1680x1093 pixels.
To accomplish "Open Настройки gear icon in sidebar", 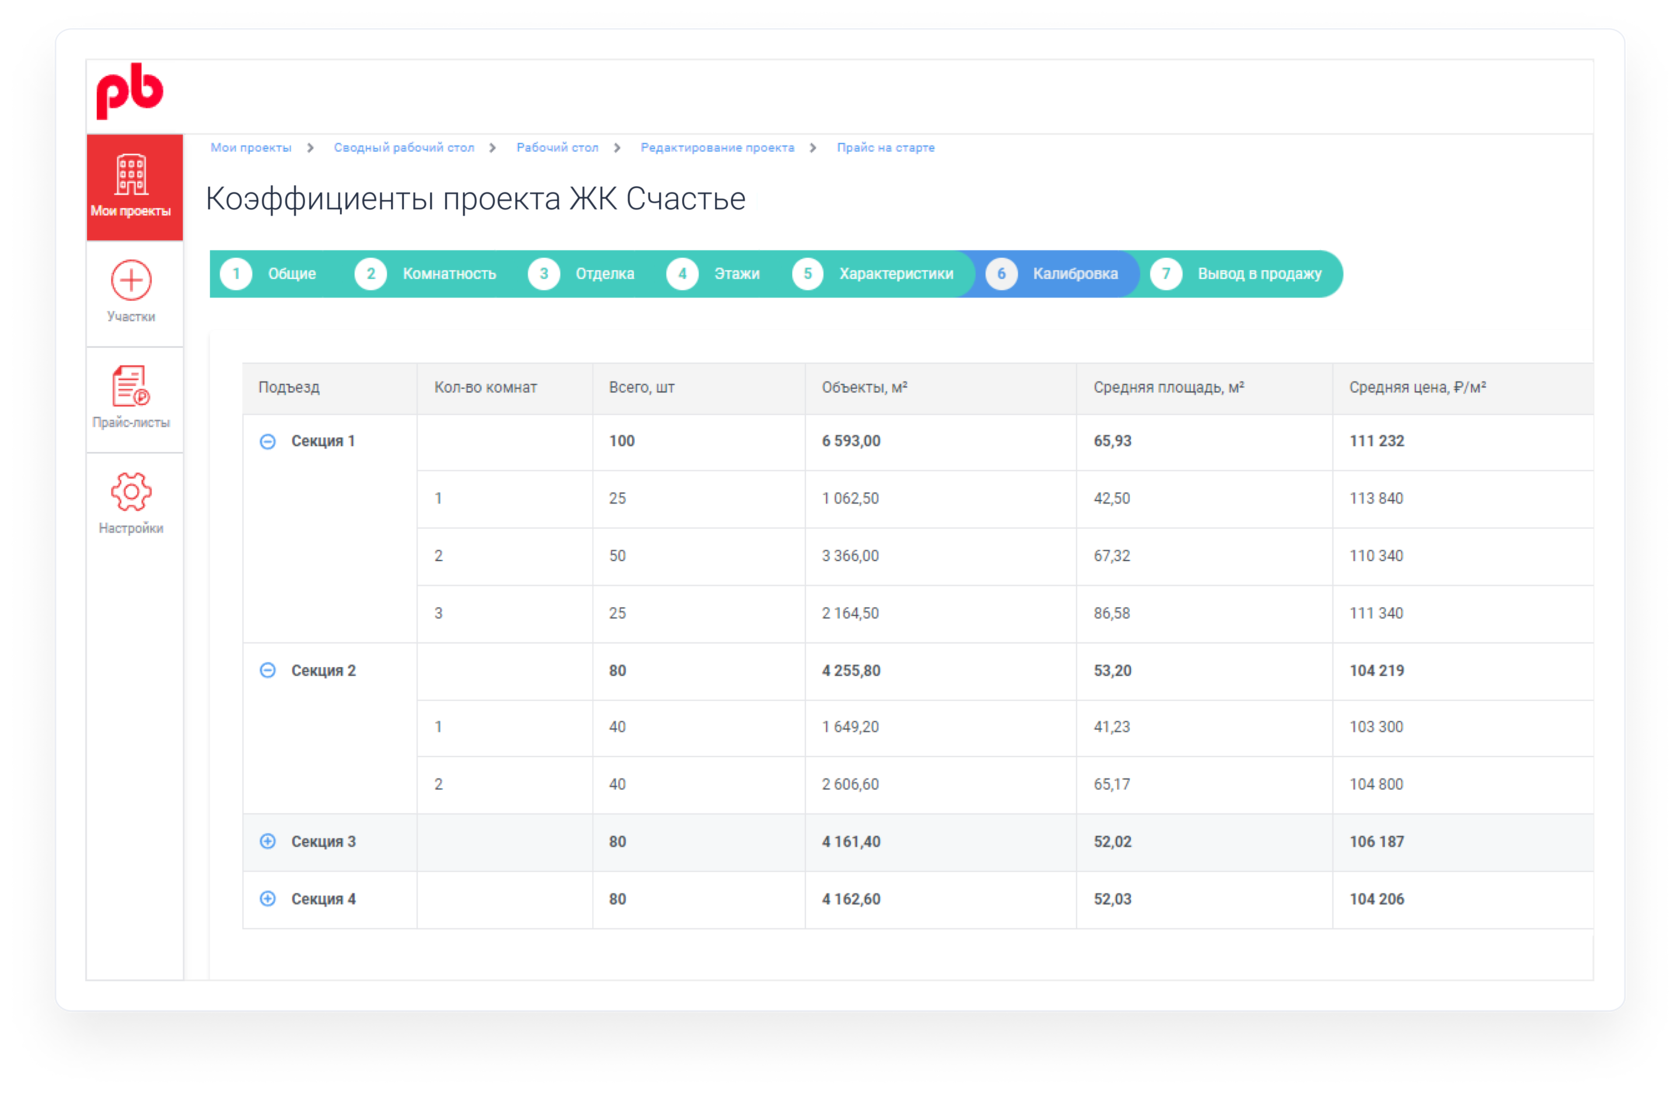I will 131,491.
